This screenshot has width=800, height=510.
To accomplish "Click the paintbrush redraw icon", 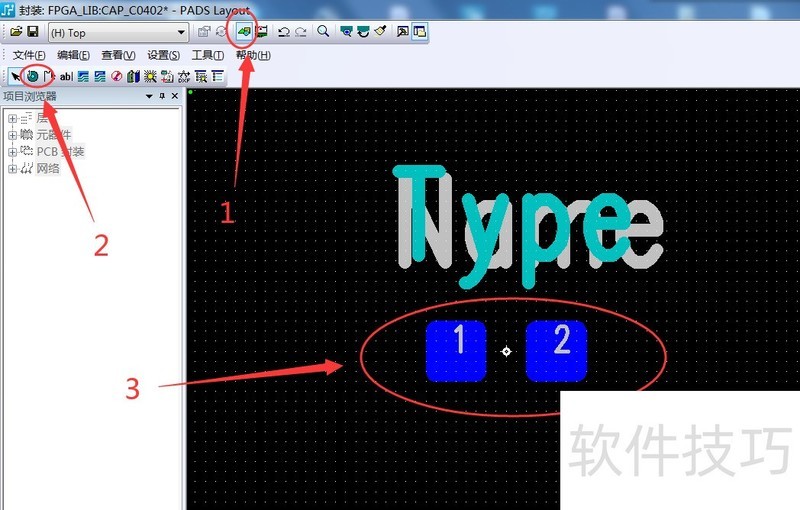I will coord(380,32).
